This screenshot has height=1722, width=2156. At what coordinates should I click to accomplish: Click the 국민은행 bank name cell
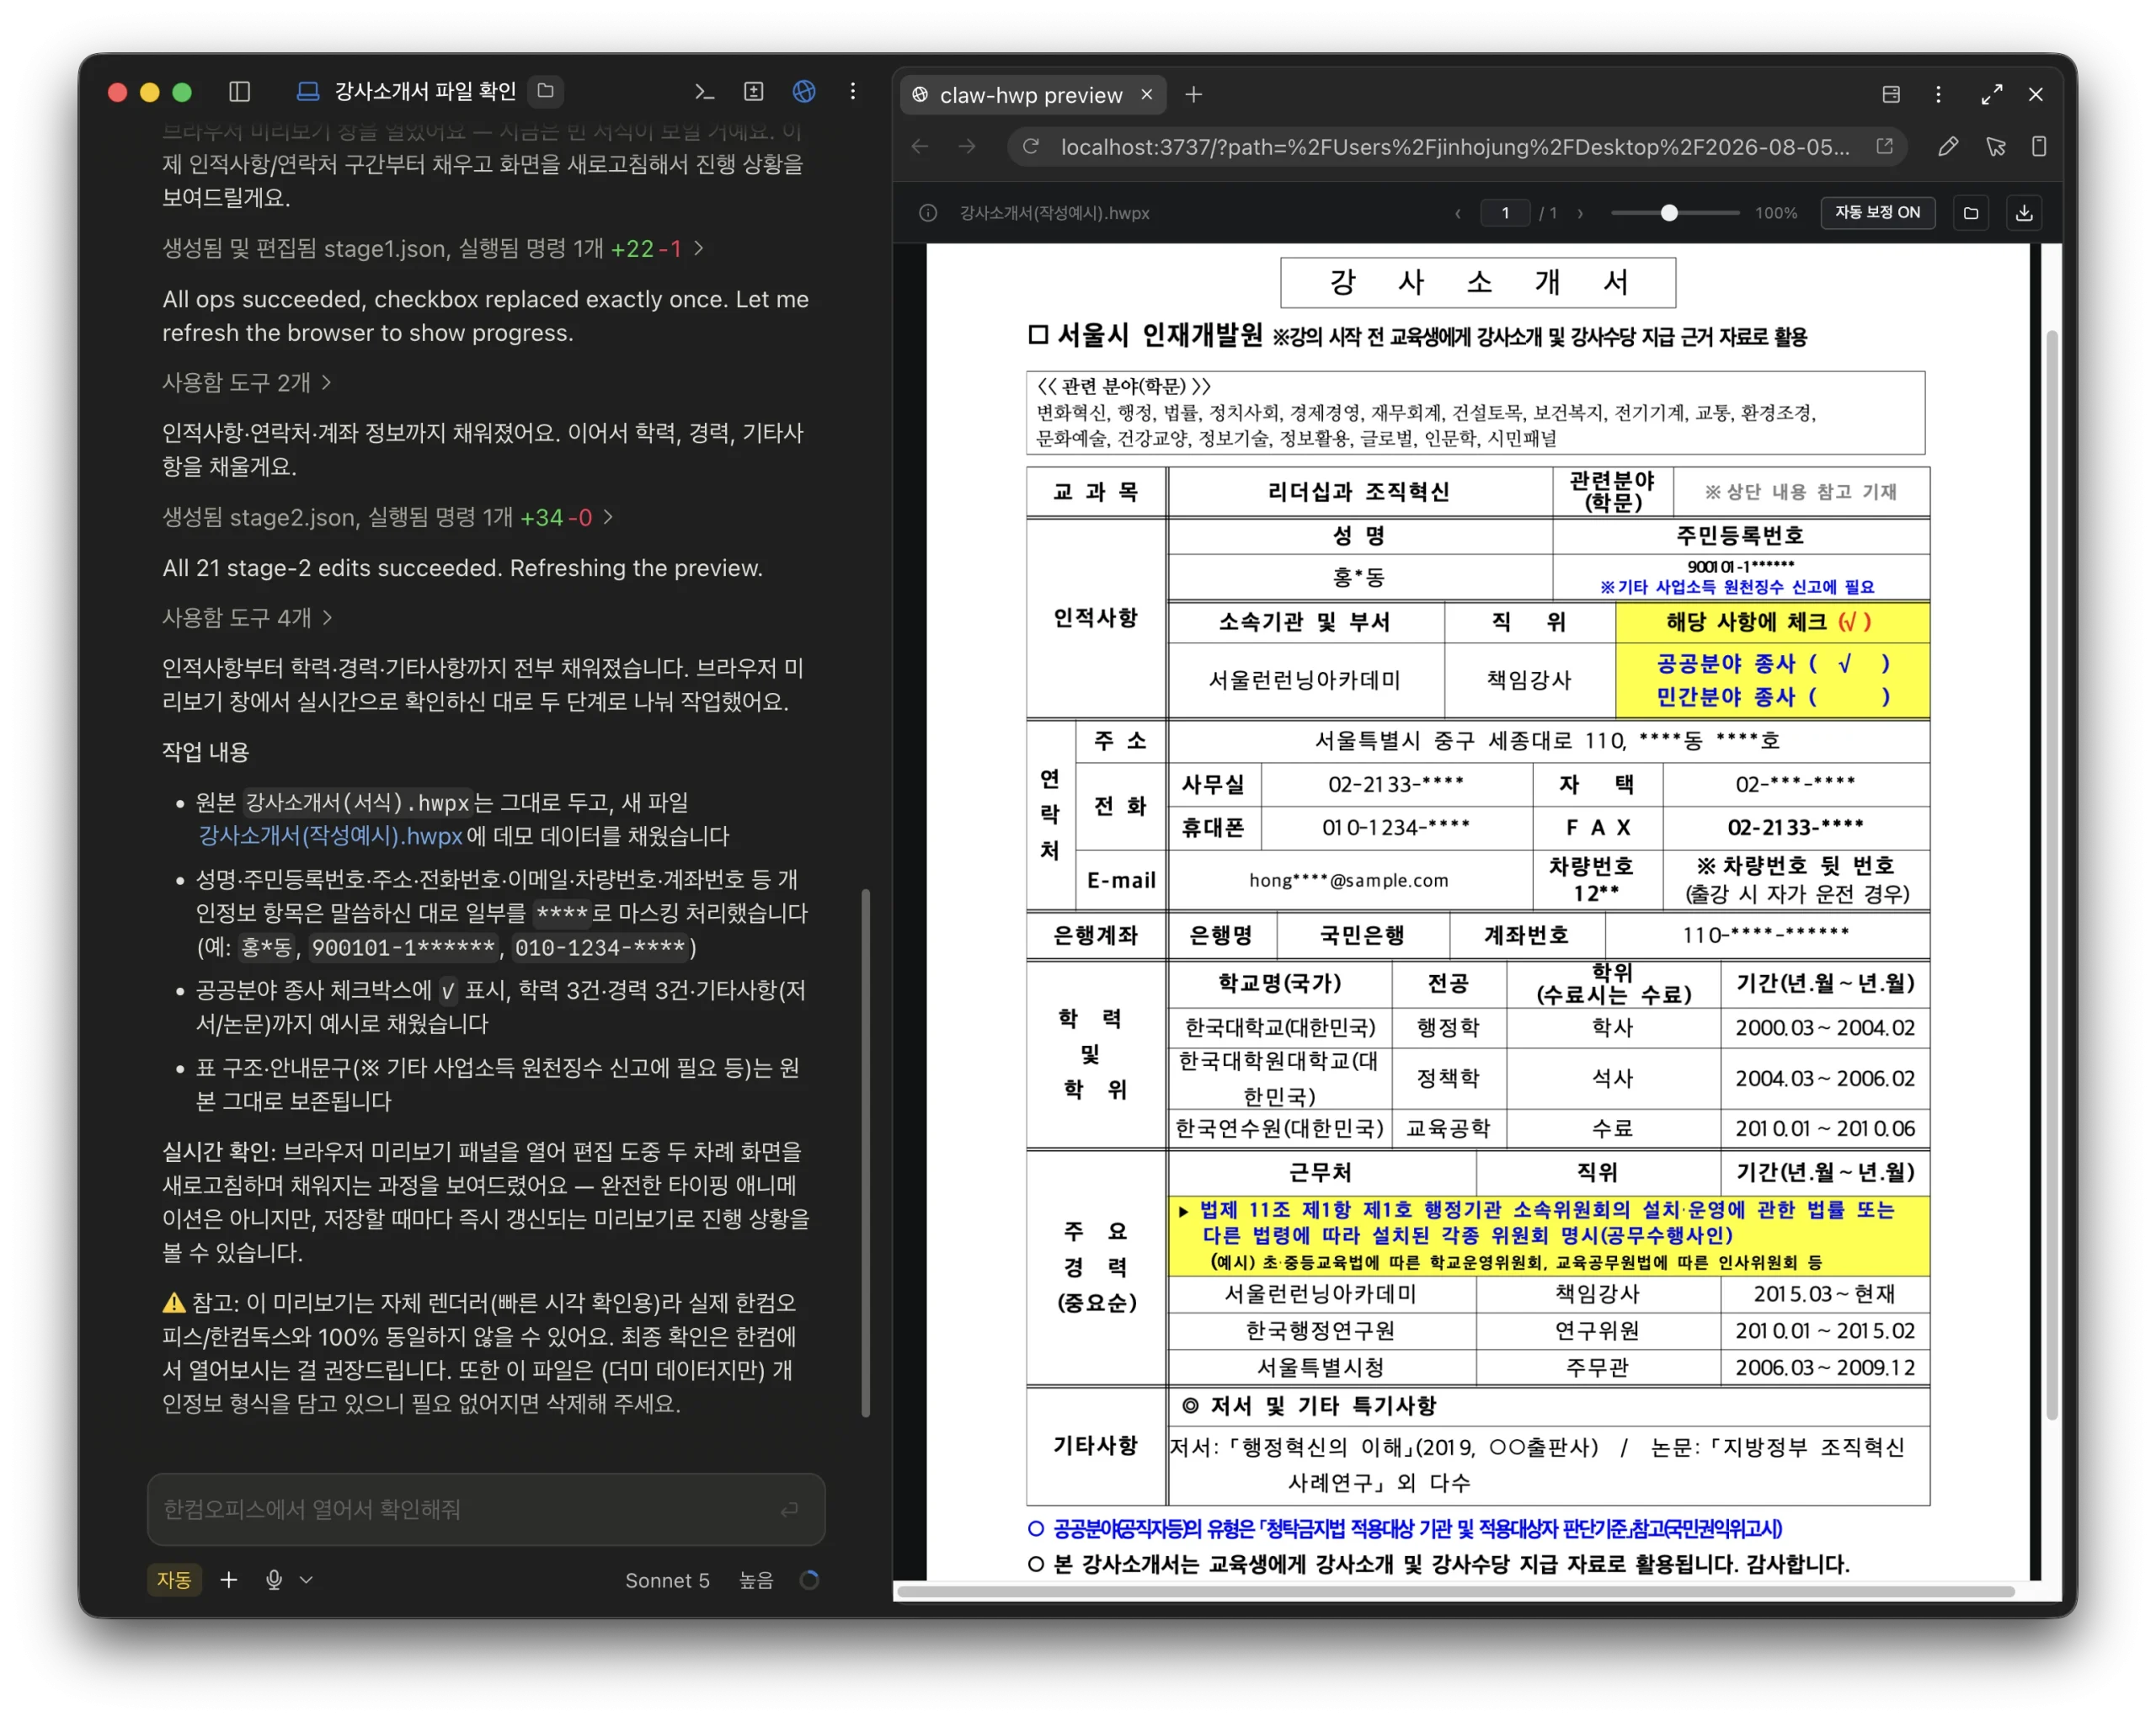1361,935
